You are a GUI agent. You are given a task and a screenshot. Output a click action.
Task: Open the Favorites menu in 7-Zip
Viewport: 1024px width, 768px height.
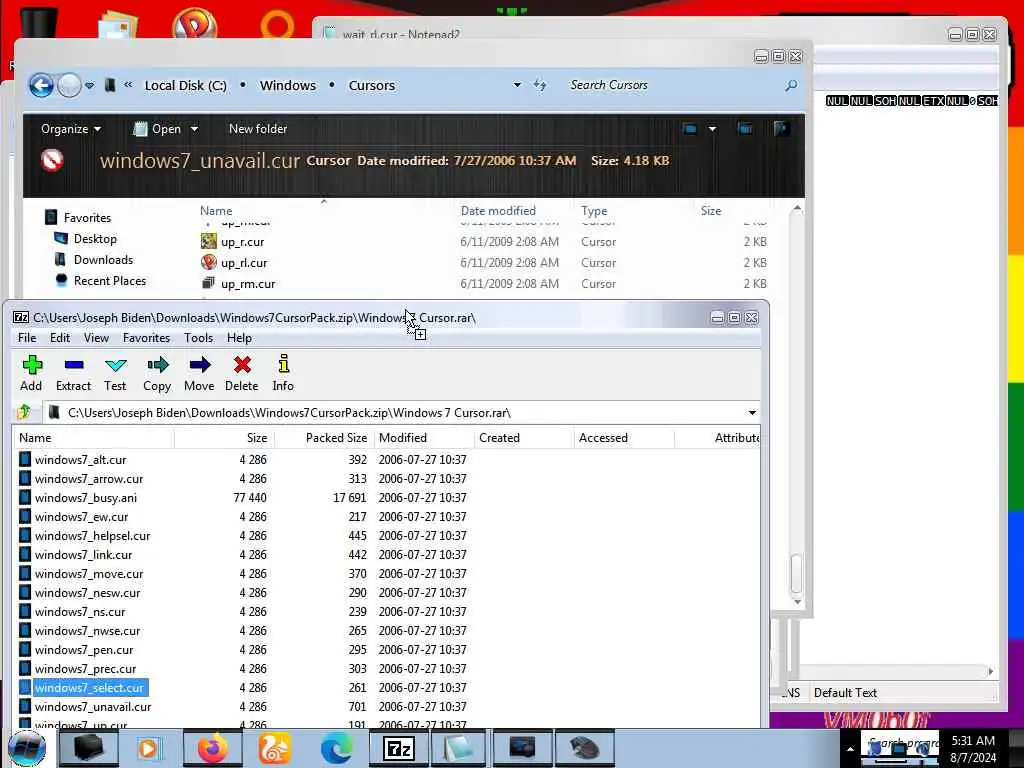click(146, 338)
